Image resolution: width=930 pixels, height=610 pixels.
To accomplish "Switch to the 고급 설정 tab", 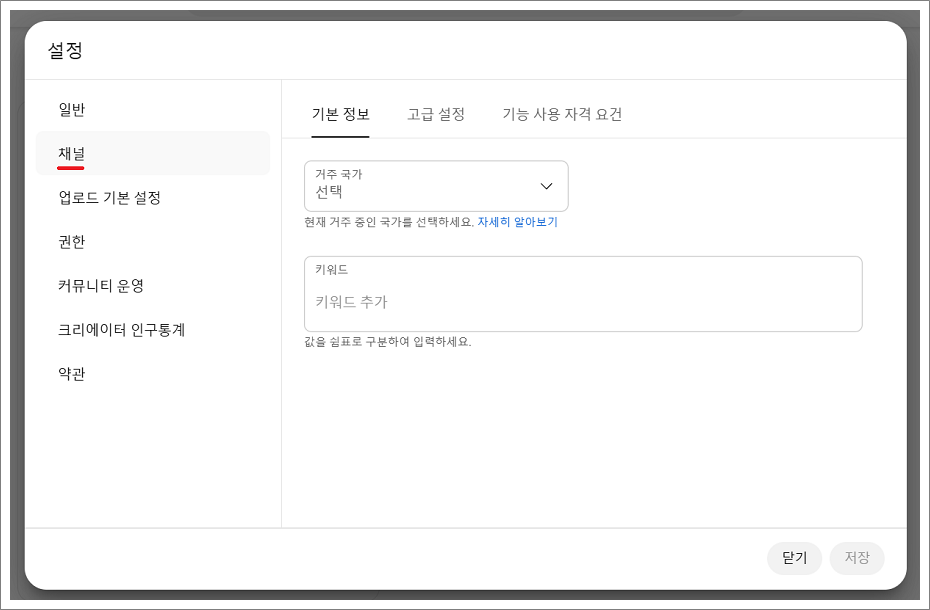I will (435, 114).
